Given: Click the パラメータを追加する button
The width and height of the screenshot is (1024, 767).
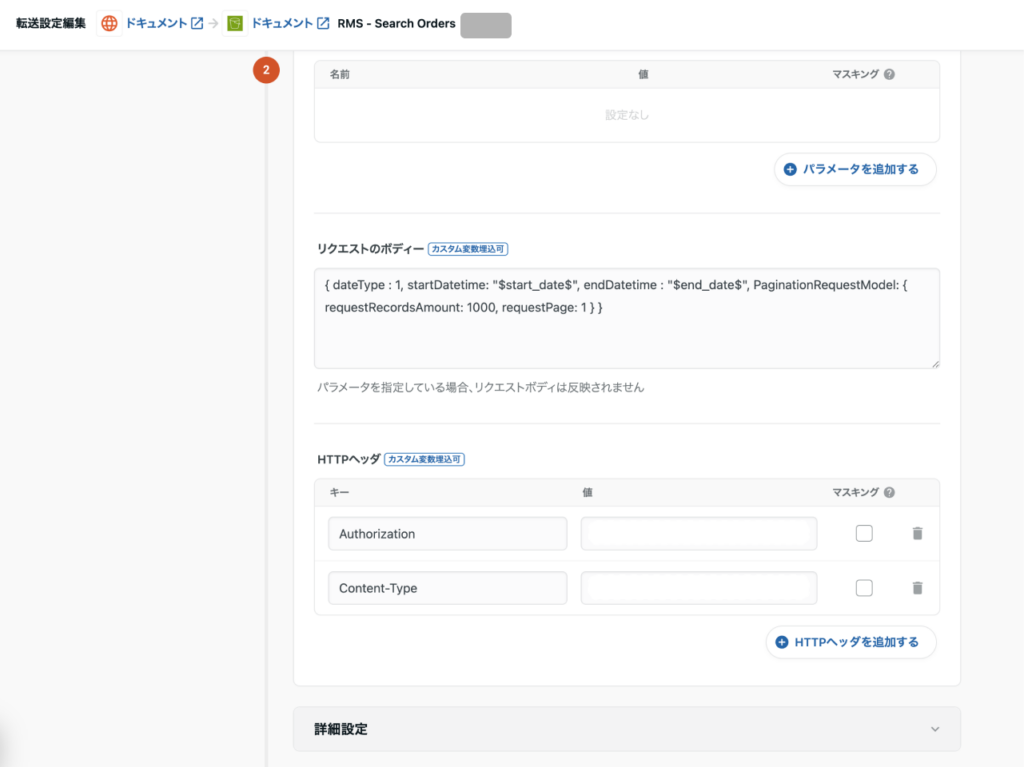Looking at the screenshot, I should coord(855,170).
